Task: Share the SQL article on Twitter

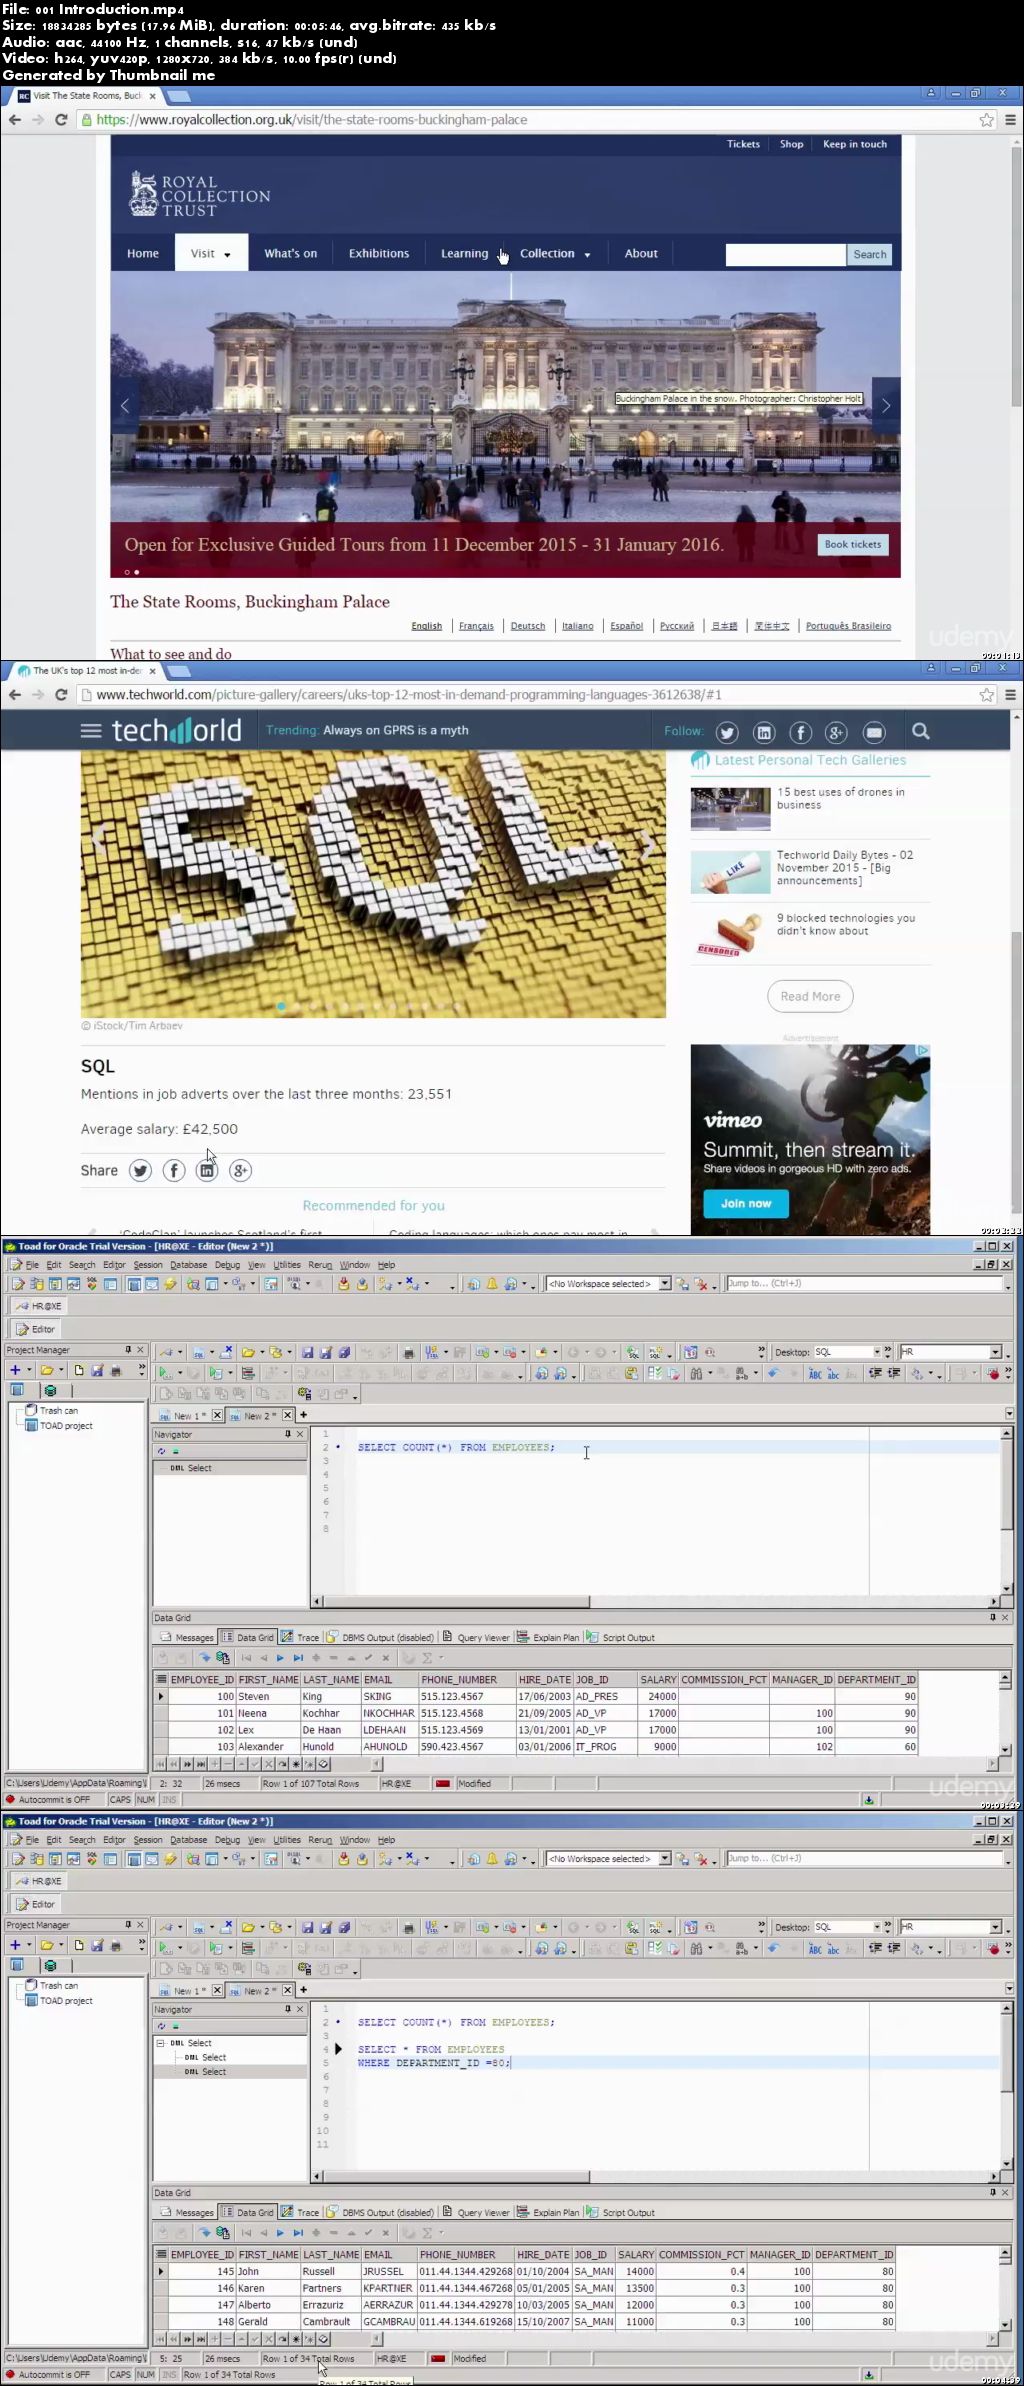Action: (140, 1171)
